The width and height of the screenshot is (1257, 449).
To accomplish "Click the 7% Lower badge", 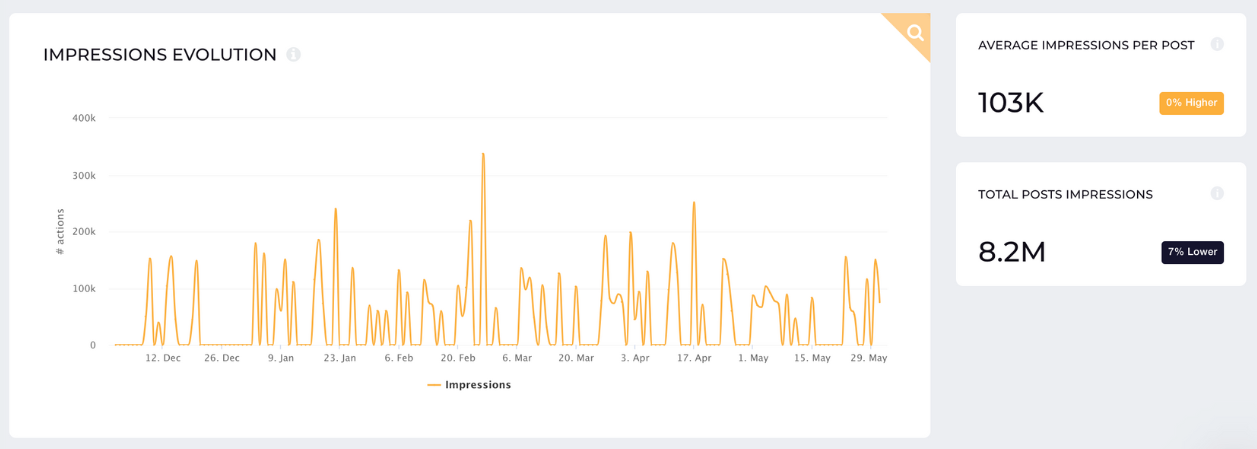I will click(1192, 252).
